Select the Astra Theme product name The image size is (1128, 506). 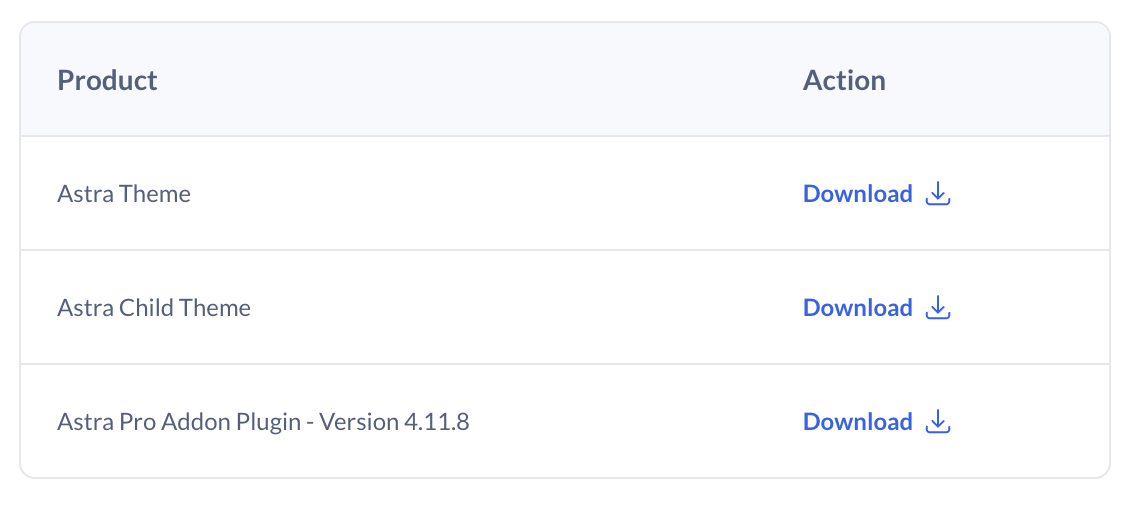124,194
